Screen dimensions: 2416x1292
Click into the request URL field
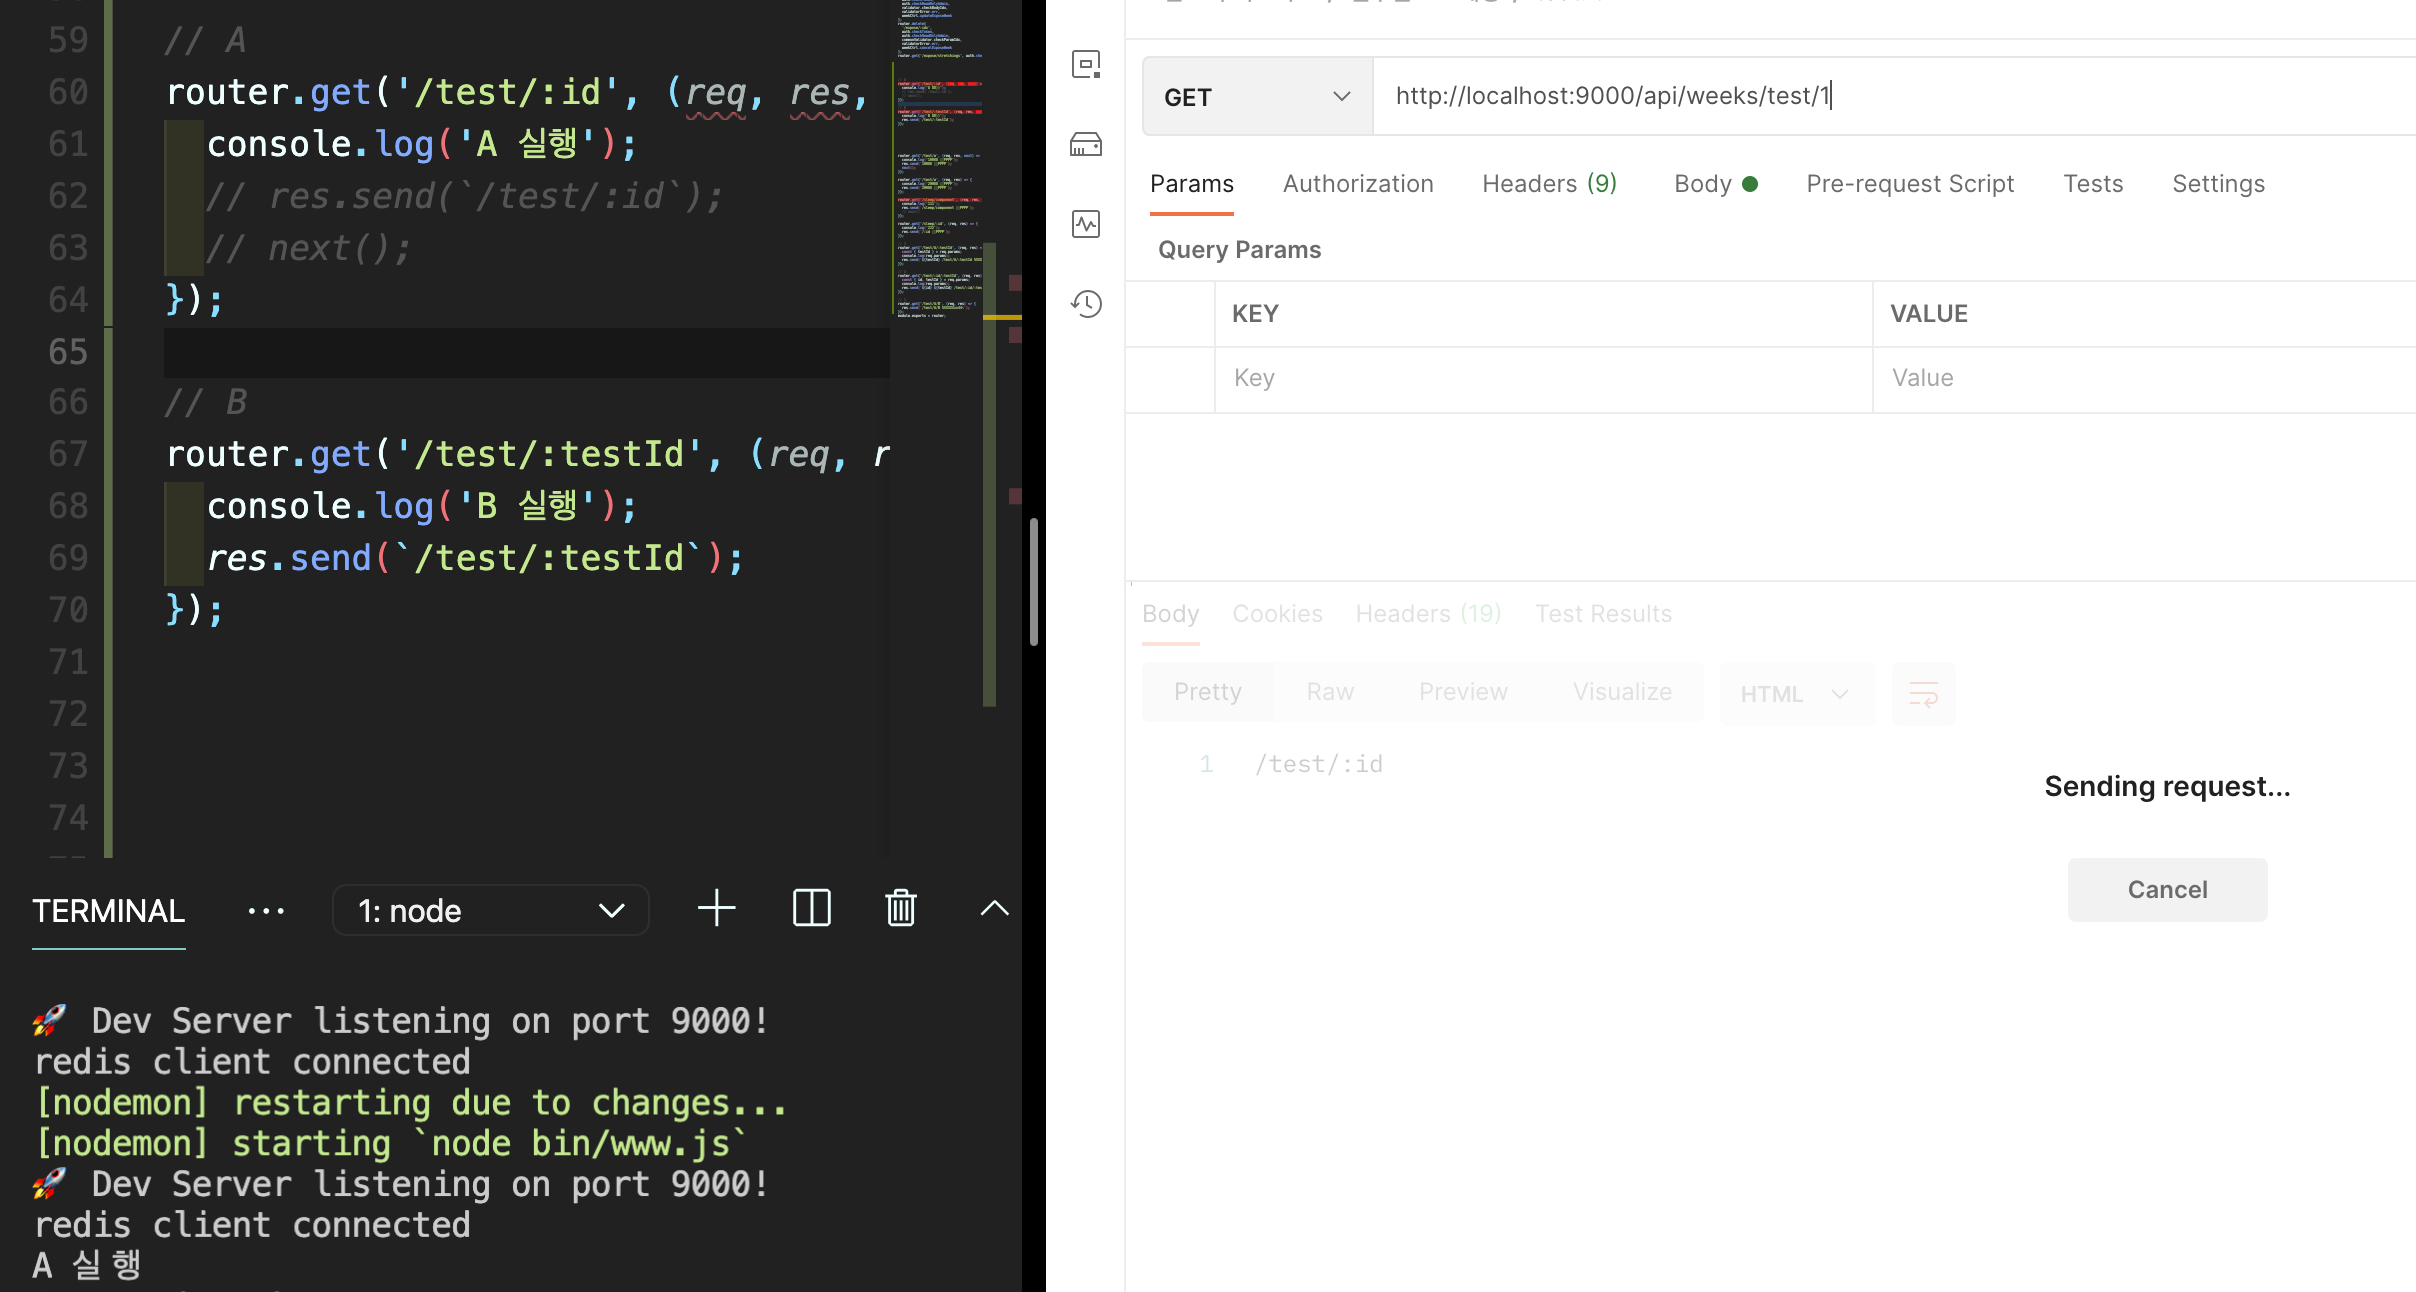pyautogui.click(x=1894, y=97)
